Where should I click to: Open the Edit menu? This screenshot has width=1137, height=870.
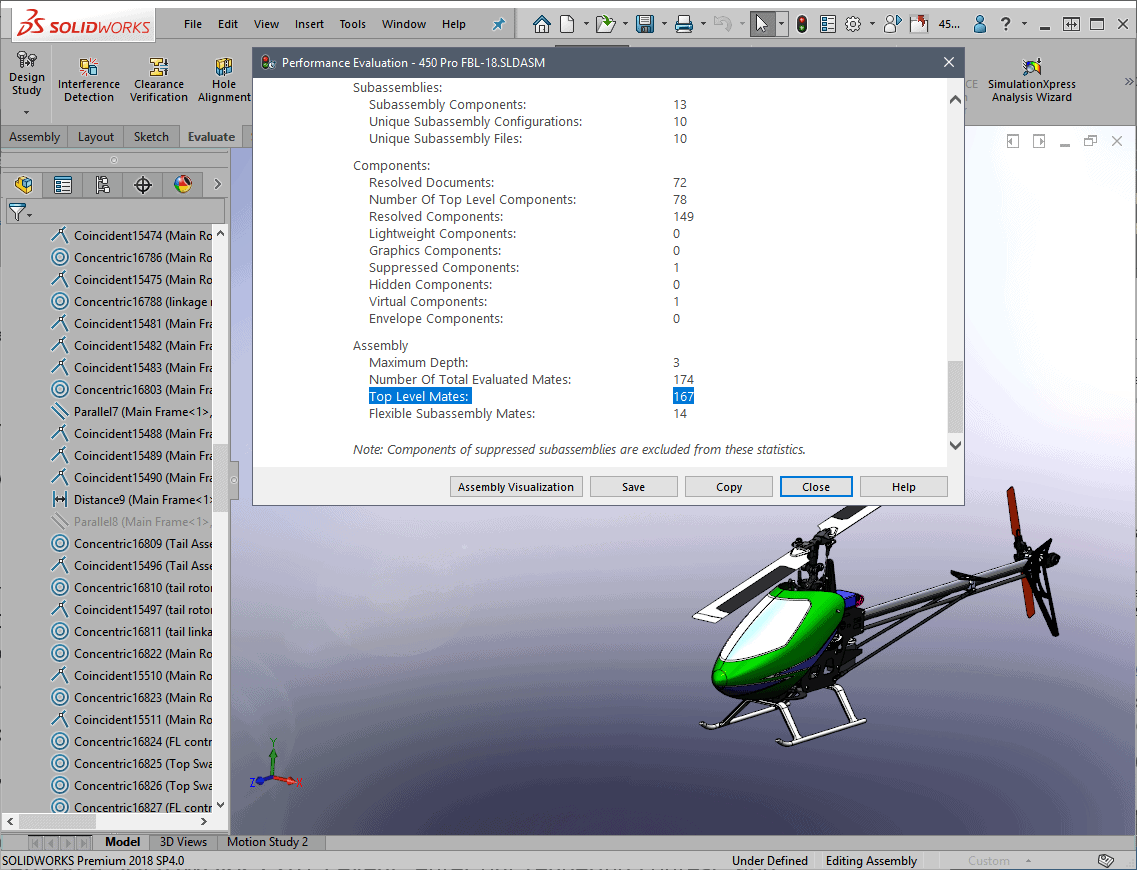(x=228, y=24)
